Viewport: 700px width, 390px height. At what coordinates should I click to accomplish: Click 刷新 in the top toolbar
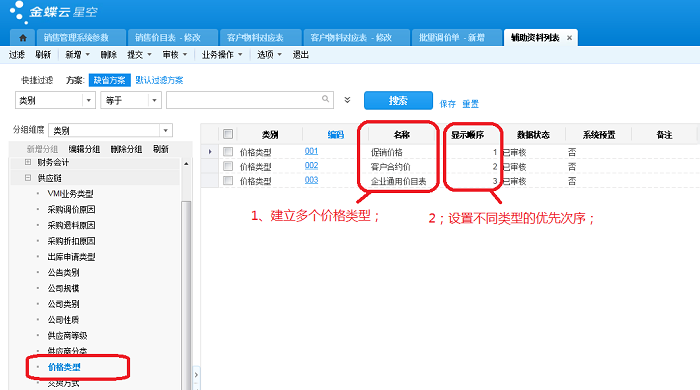coord(43,54)
